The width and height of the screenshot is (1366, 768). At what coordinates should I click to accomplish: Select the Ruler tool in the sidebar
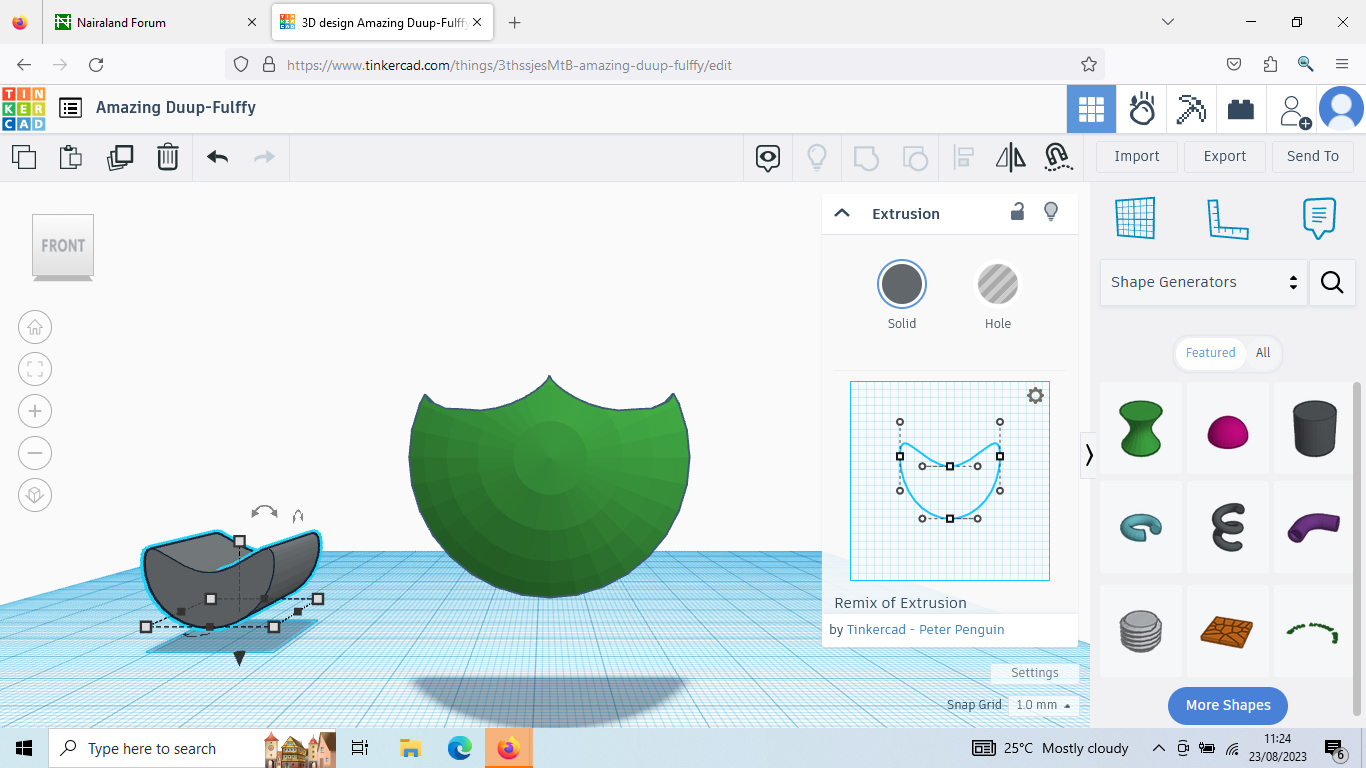[1228, 220]
